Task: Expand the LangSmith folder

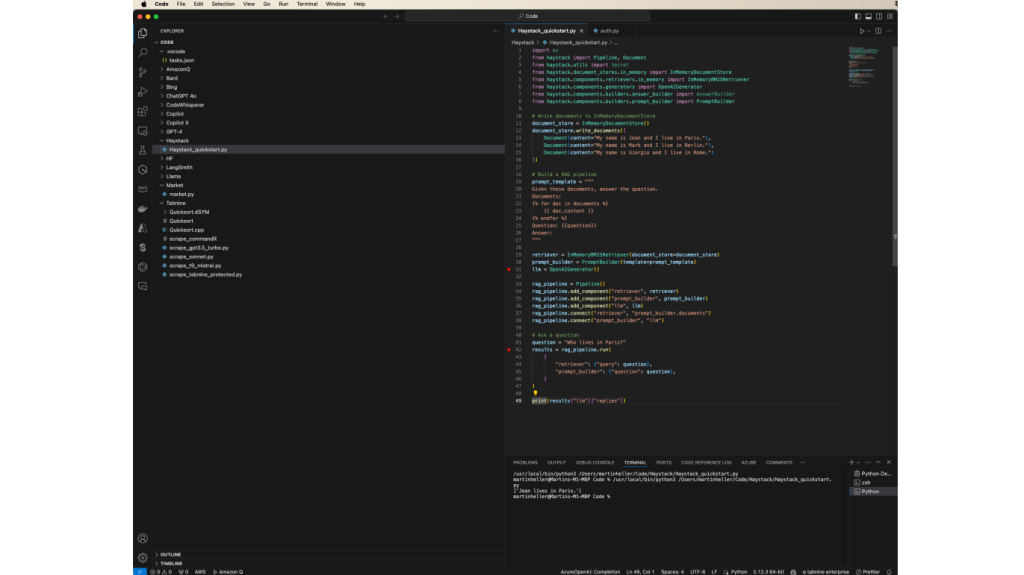Action: (x=179, y=167)
